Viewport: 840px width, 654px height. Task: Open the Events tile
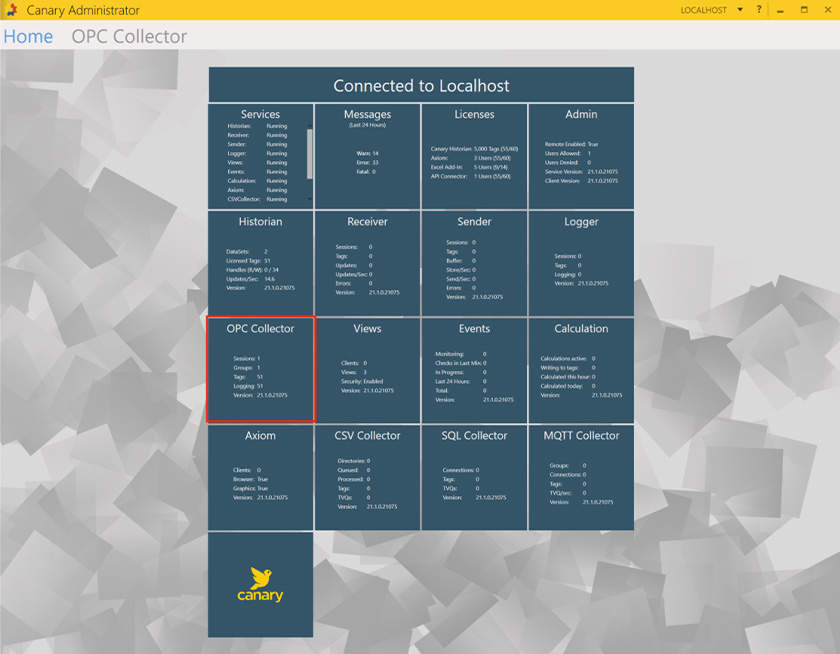(x=474, y=370)
